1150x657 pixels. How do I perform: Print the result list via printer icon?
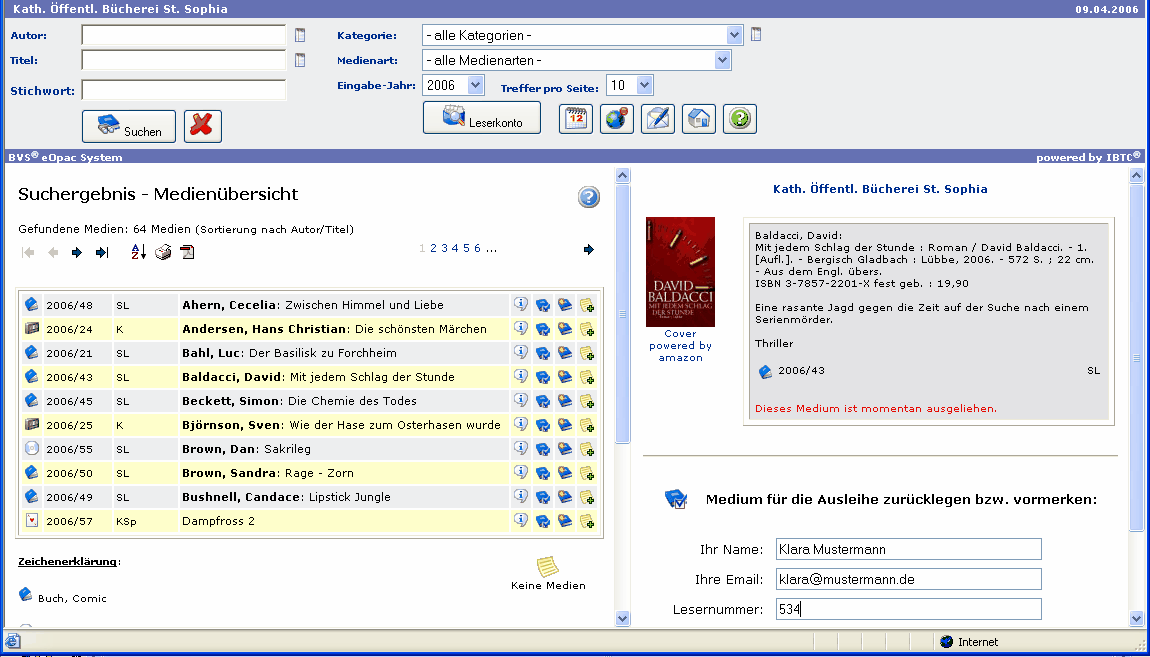pos(163,252)
